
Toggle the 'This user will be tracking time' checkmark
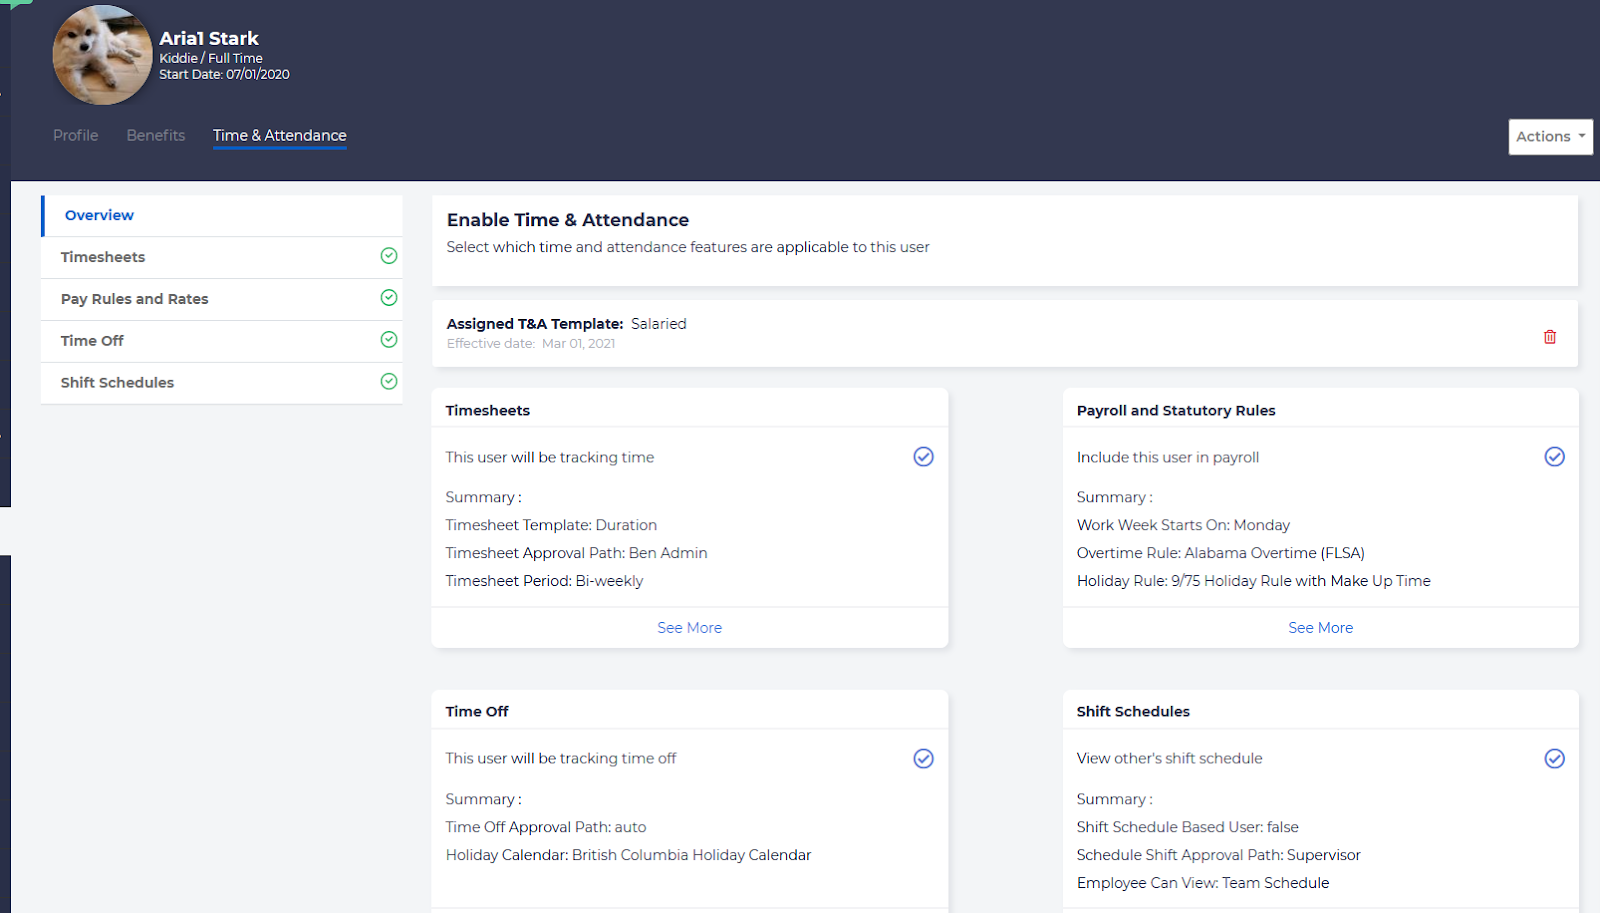pos(923,457)
